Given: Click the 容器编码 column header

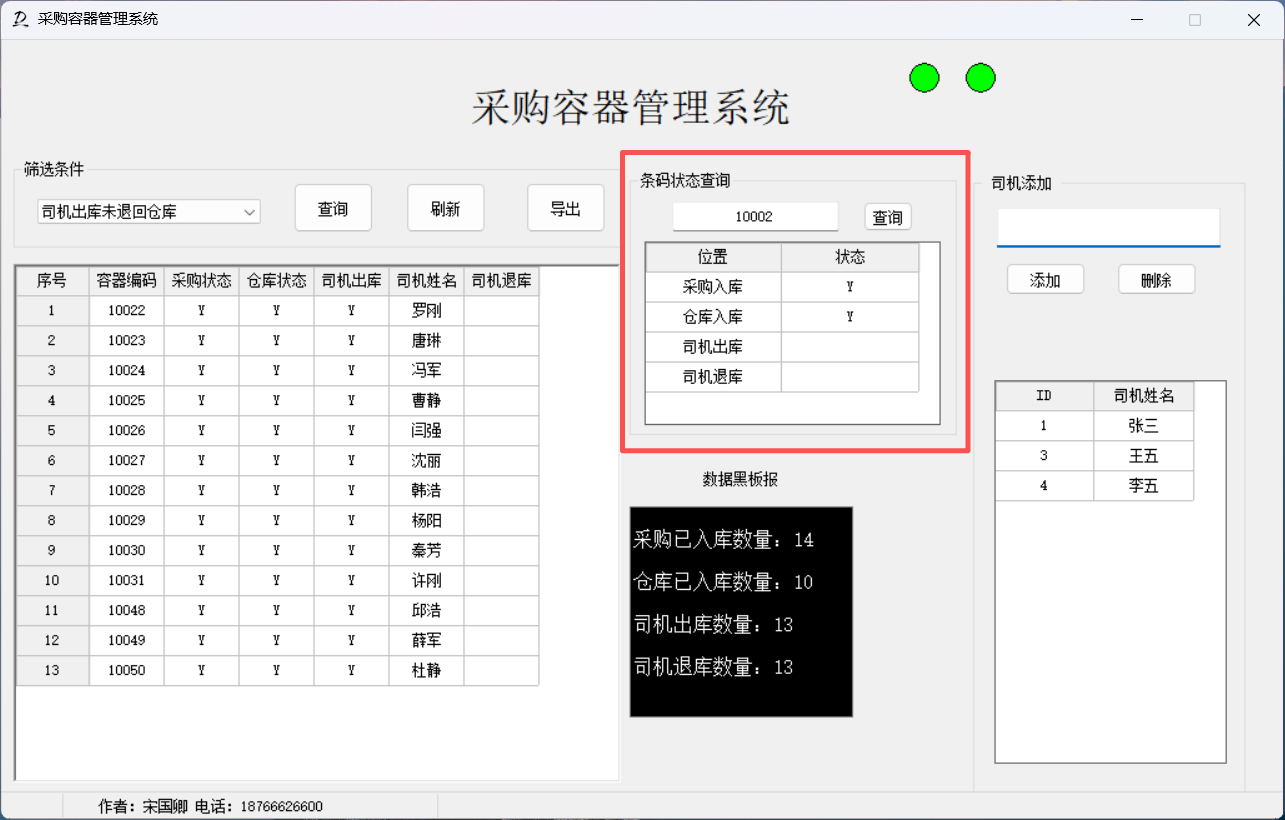Looking at the screenshot, I should [x=127, y=281].
